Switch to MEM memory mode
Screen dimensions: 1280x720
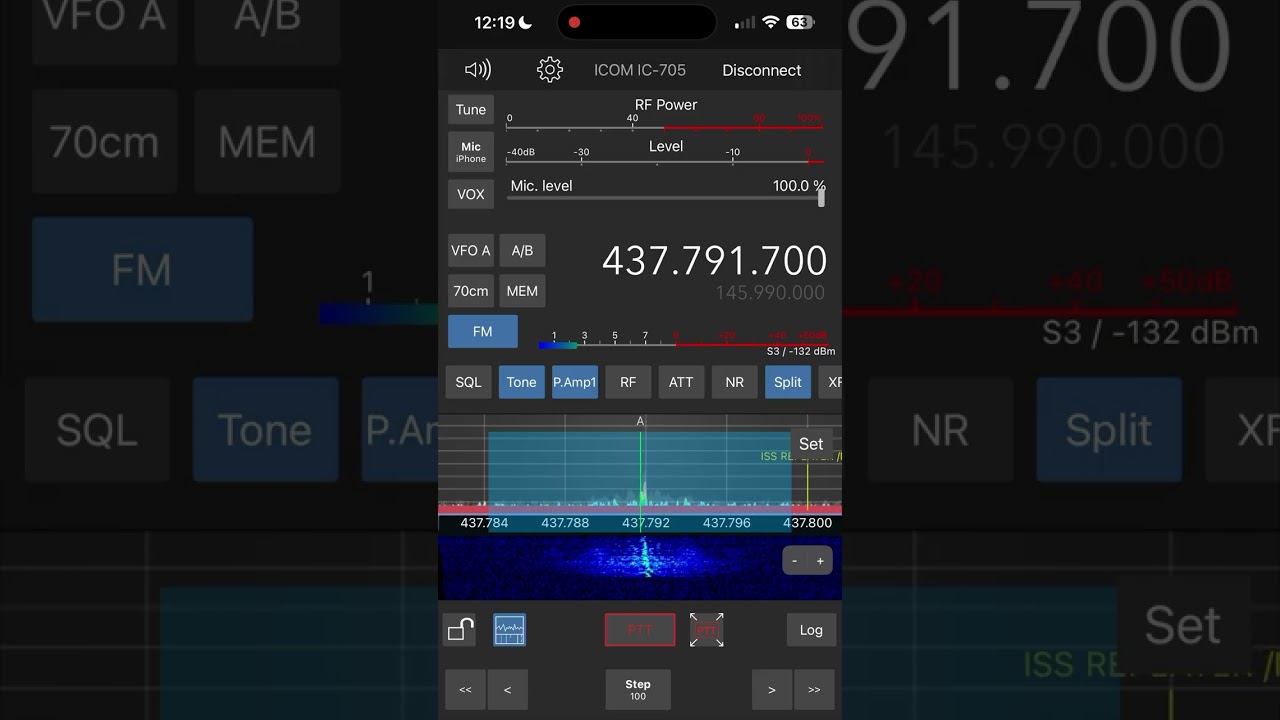pos(522,291)
